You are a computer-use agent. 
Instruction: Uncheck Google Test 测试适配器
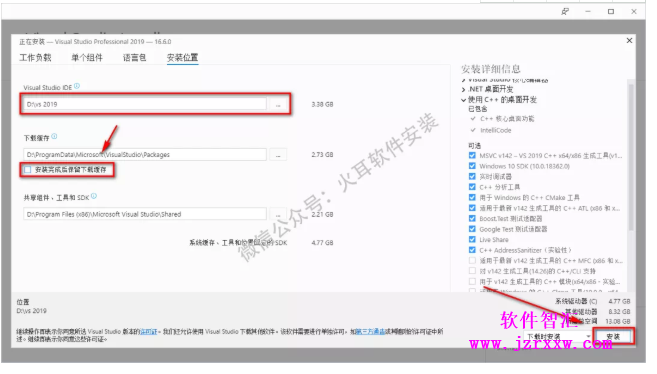472,229
